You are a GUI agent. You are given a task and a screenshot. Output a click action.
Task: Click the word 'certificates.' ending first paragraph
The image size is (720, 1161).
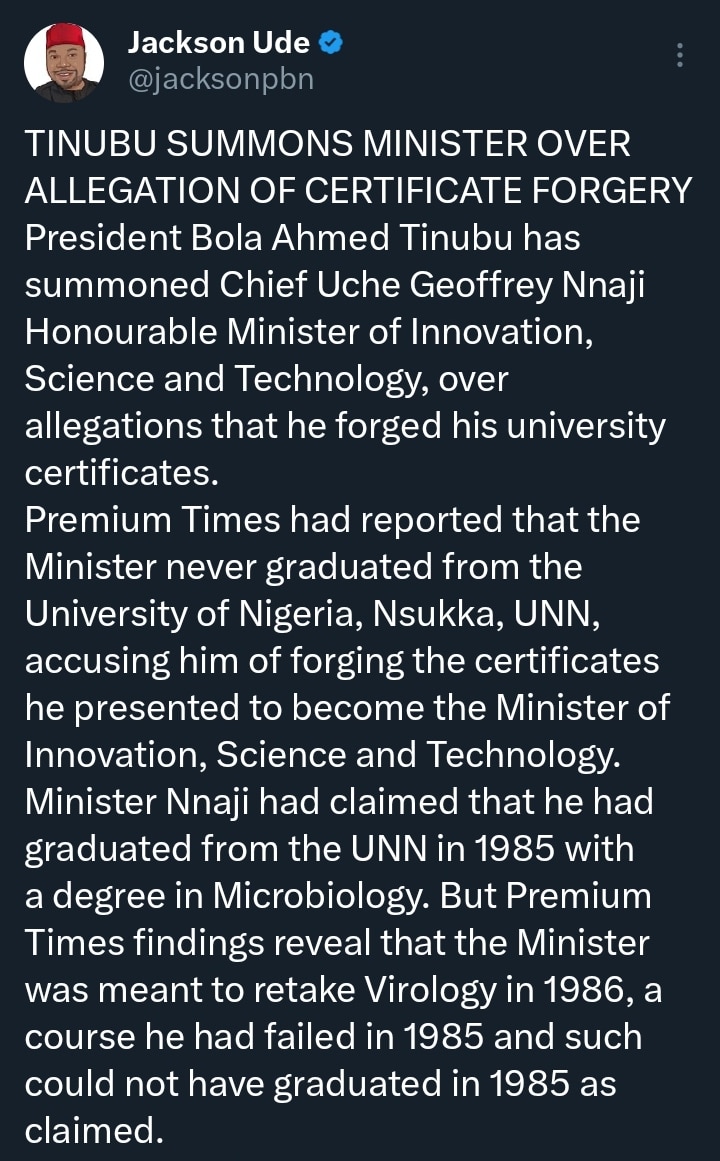[121, 473]
